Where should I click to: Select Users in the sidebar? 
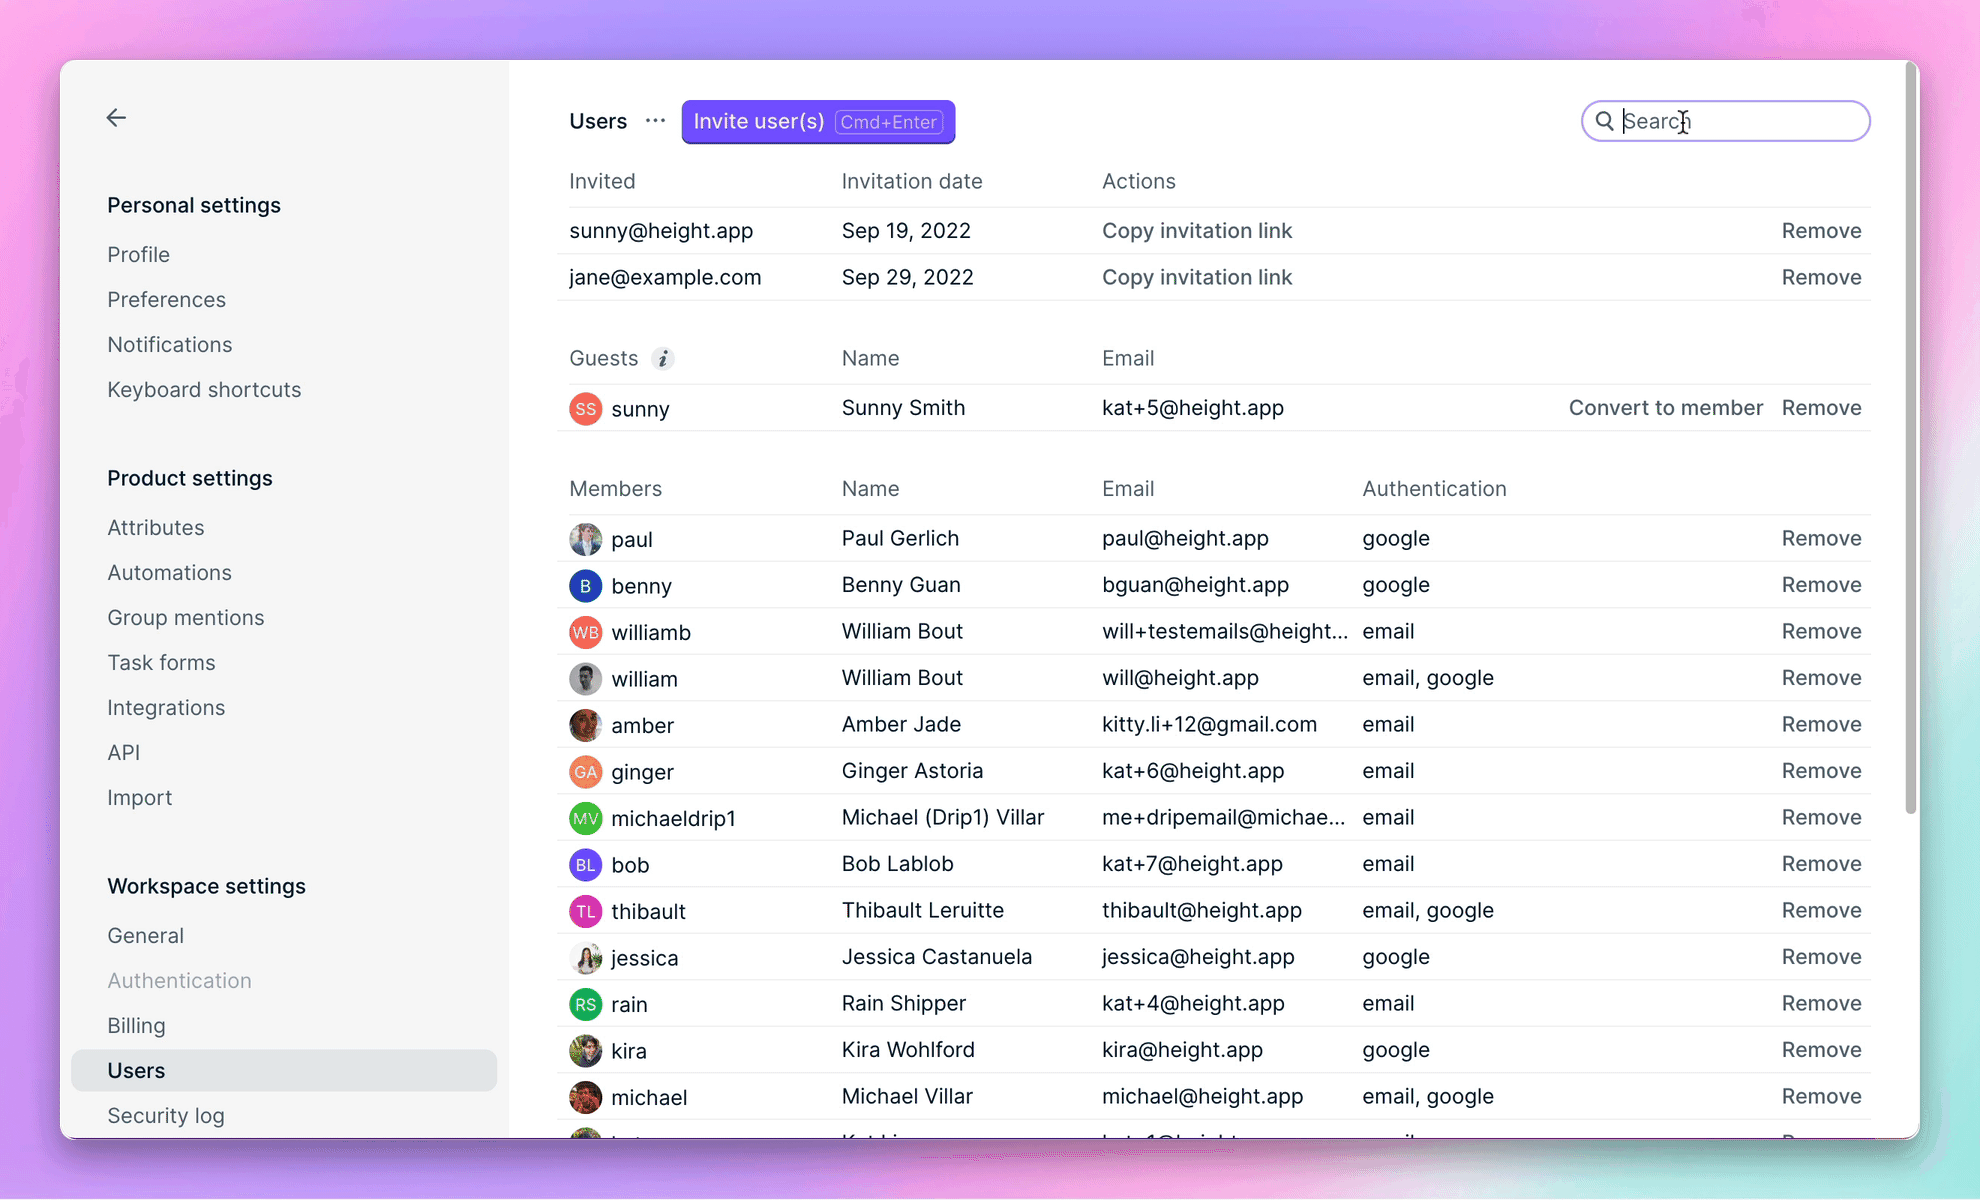pyautogui.click(x=284, y=1070)
